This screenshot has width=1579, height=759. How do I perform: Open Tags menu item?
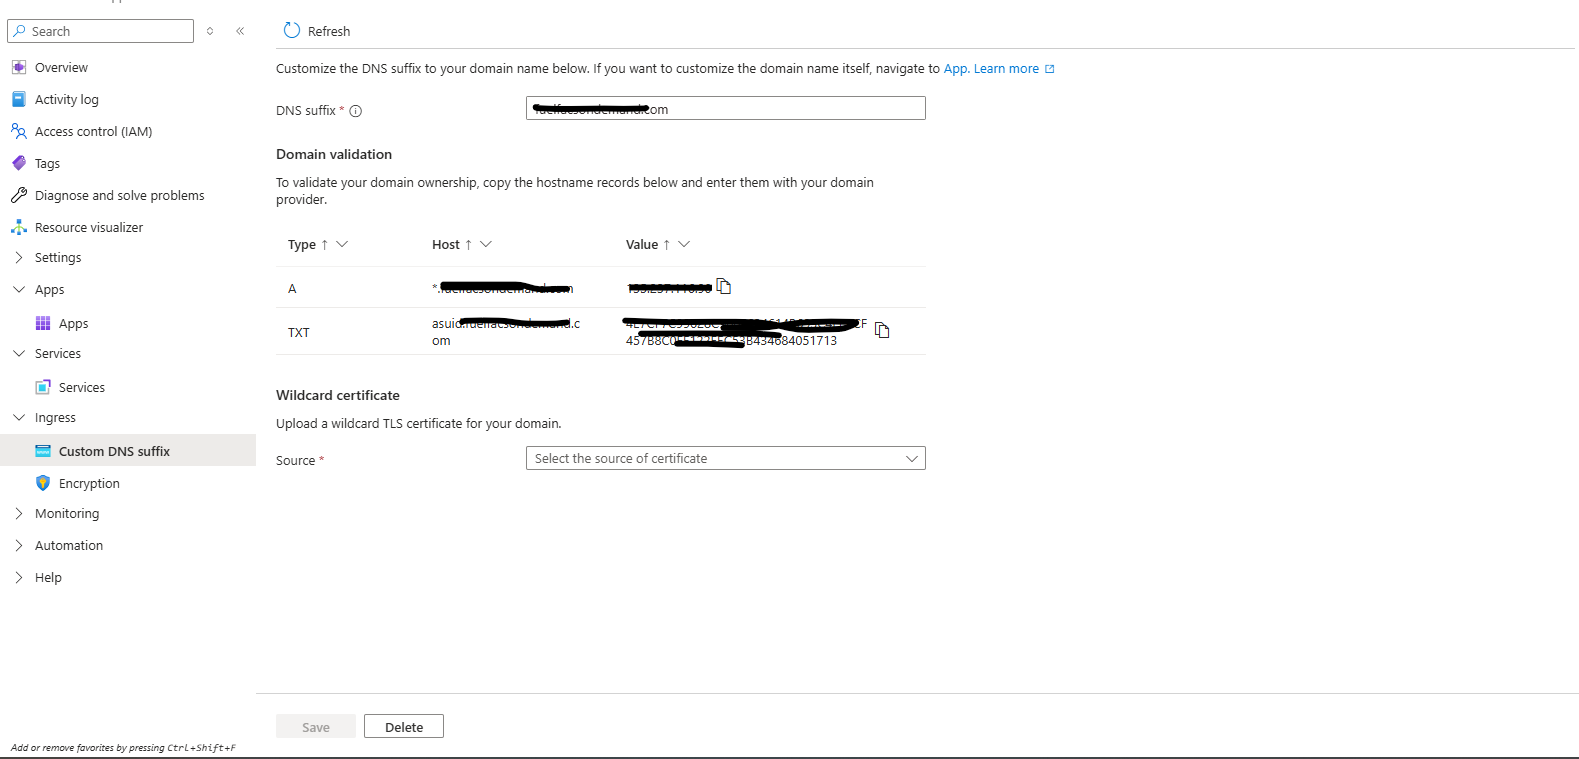click(x=47, y=163)
